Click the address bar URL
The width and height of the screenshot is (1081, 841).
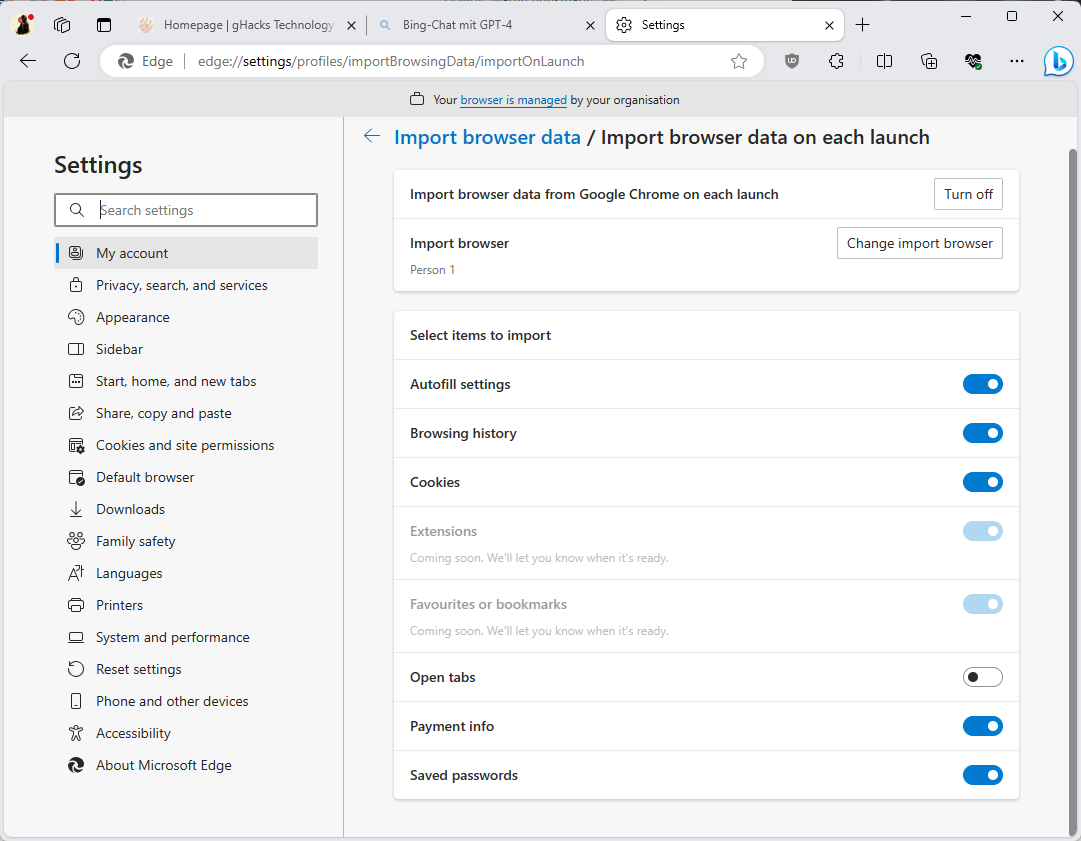click(391, 61)
